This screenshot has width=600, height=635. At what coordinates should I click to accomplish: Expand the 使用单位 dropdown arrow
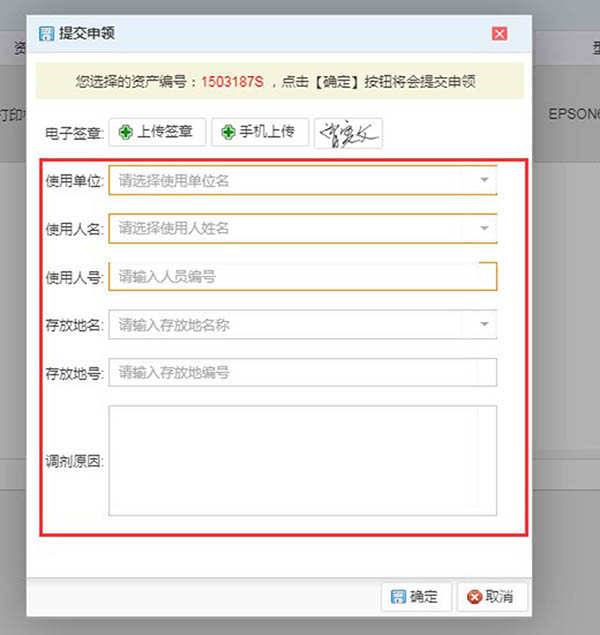[484, 180]
